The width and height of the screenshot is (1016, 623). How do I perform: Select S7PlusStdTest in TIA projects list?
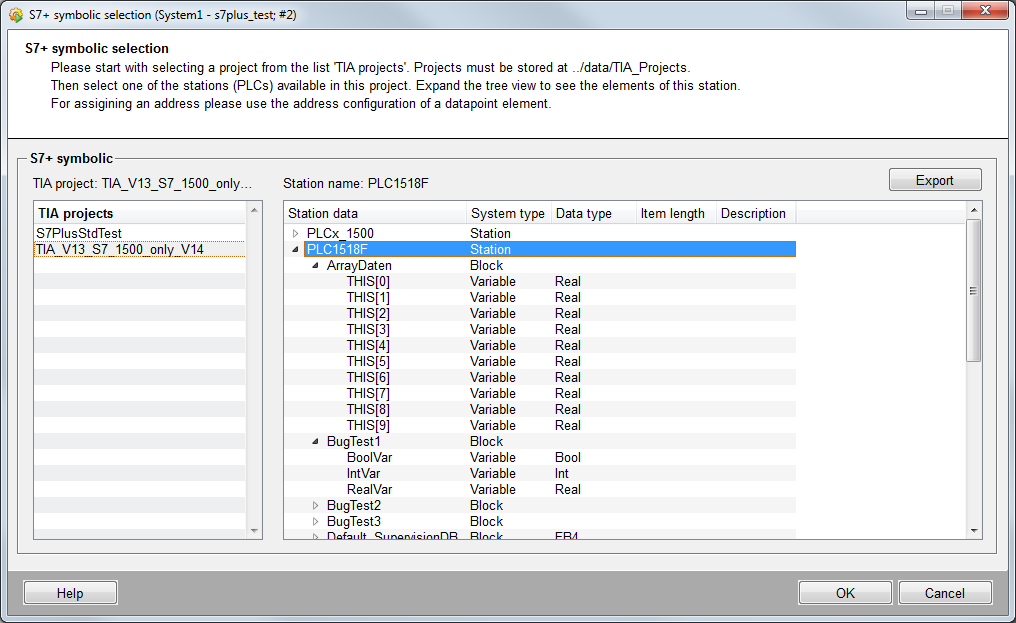pos(79,233)
